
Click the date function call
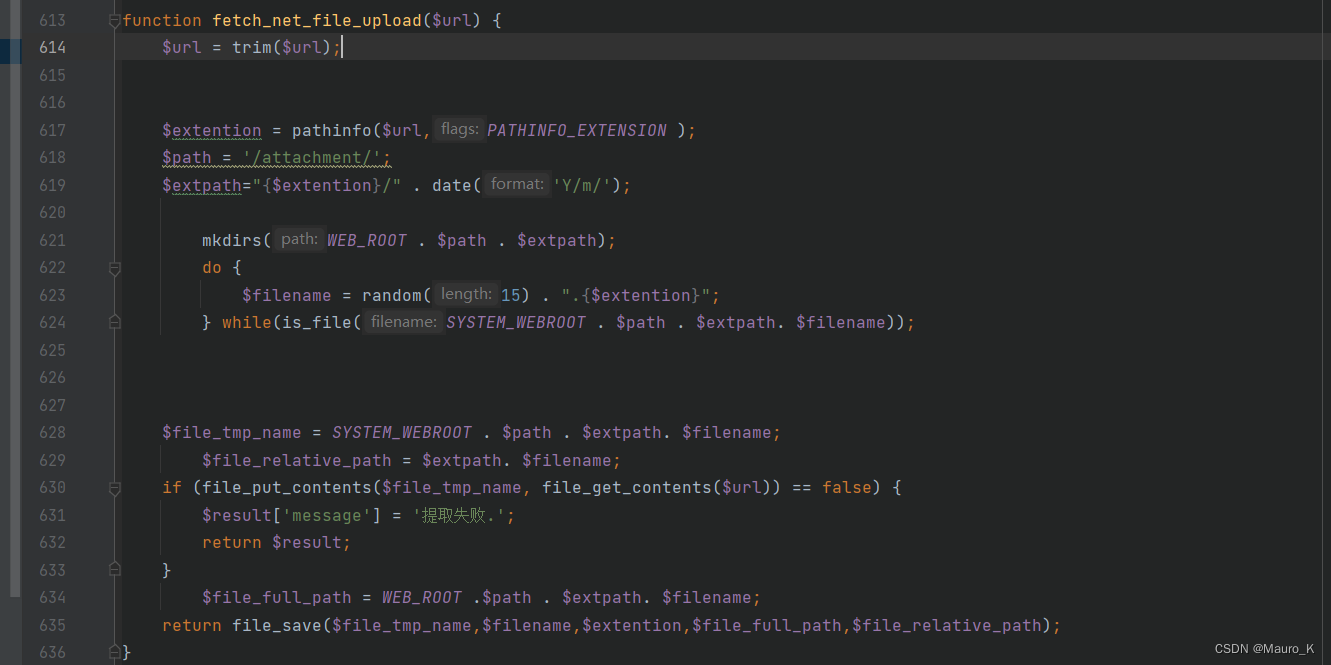pos(452,185)
